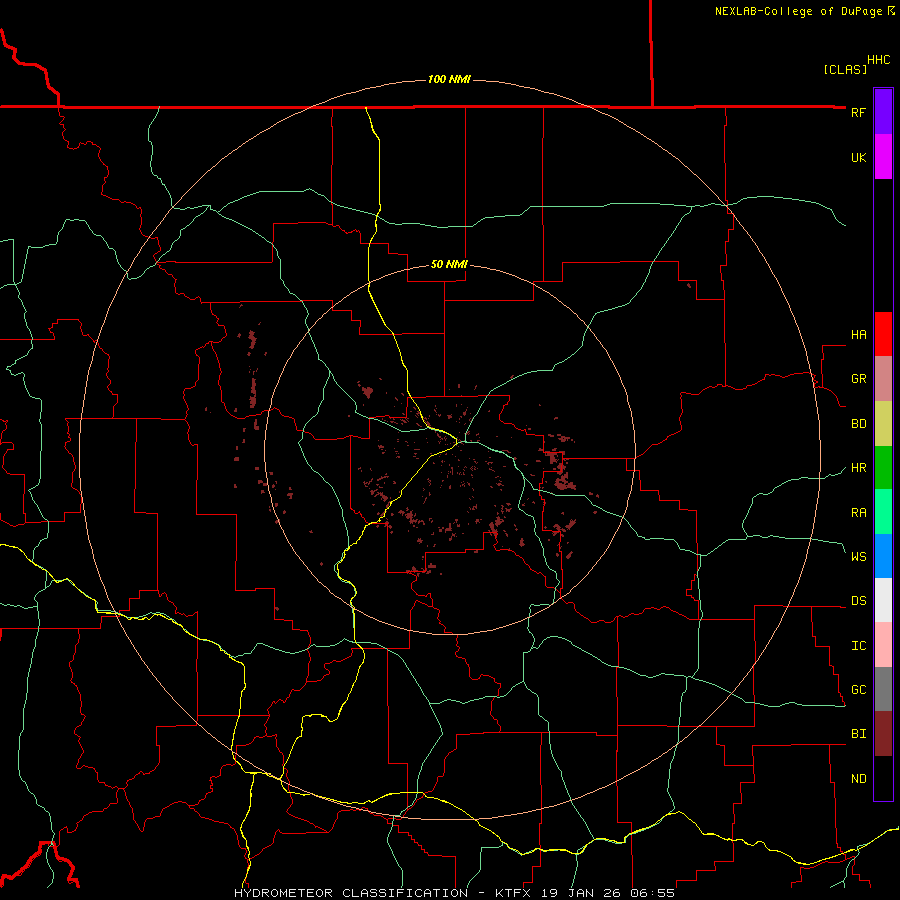Click the 'BI' legend label
This screenshot has width=900, height=900.
click(858, 734)
